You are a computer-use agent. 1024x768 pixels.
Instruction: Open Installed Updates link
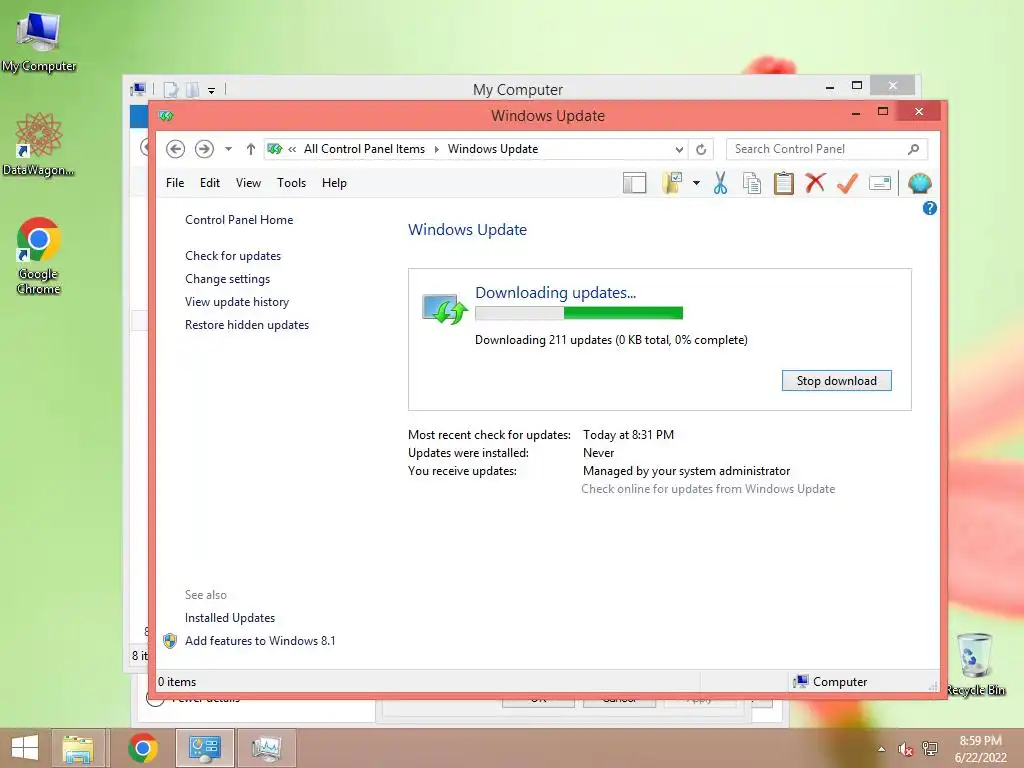pyautogui.click(x=230, y=618)
